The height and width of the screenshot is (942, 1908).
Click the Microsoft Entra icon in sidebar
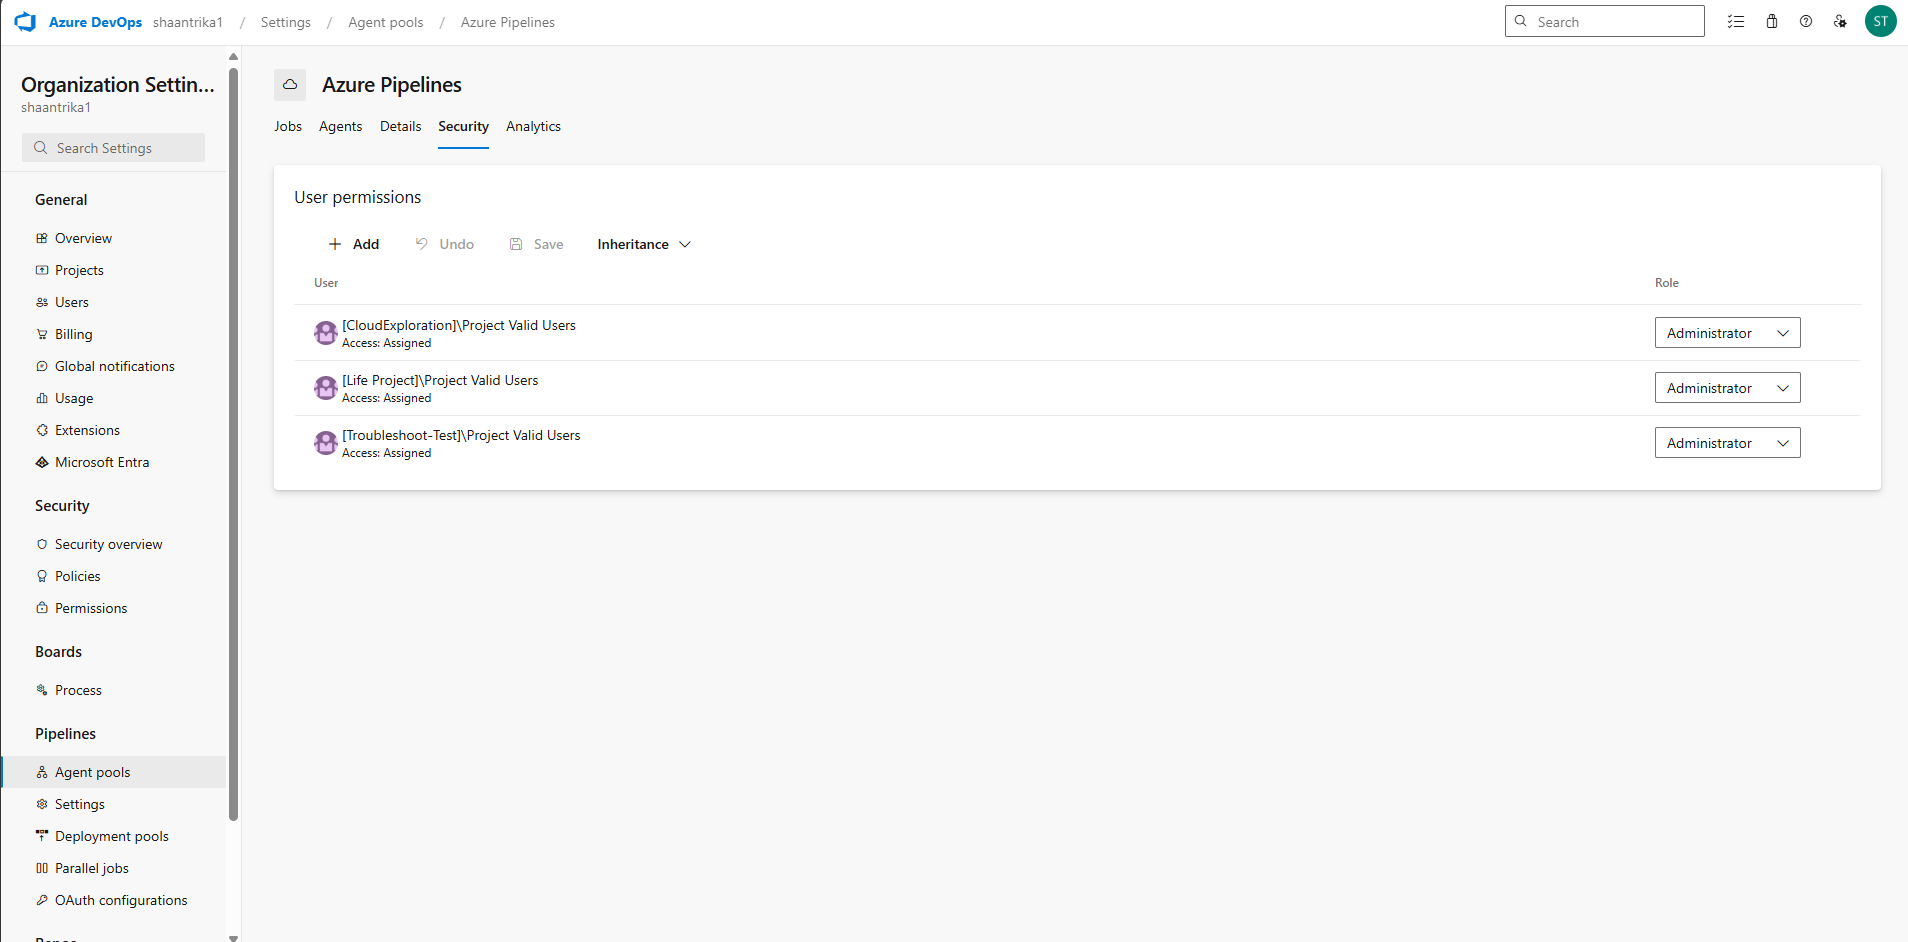coord(42,462)
